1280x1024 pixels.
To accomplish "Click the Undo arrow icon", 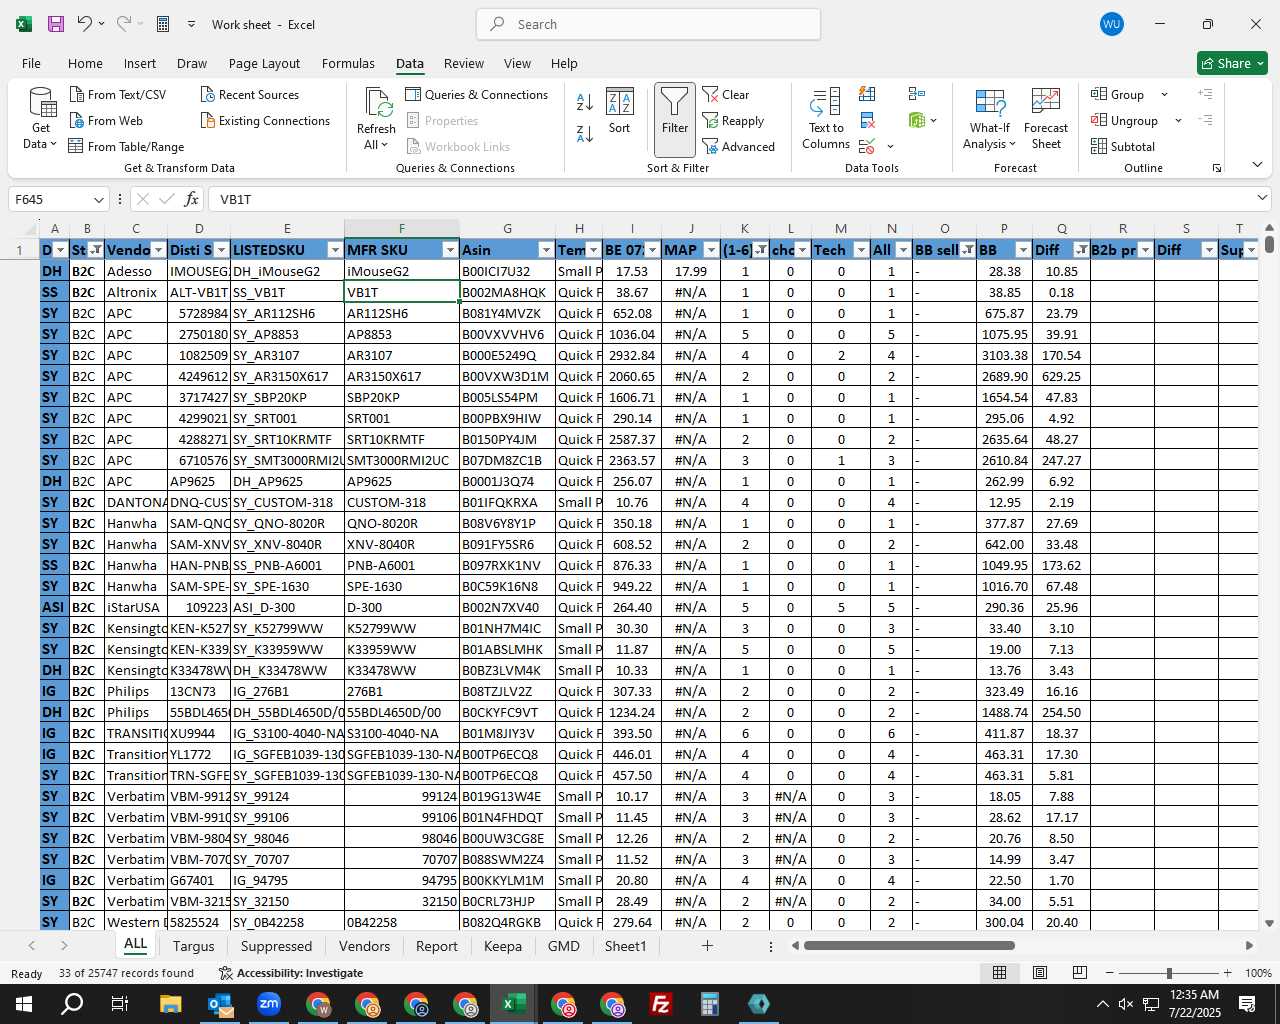I will 85,24.
